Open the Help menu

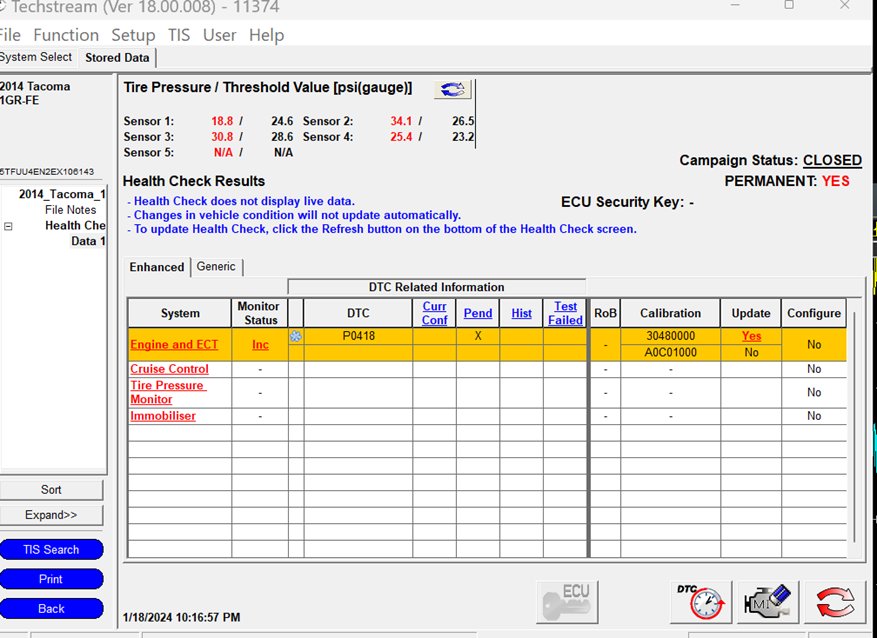click(266, 35)
